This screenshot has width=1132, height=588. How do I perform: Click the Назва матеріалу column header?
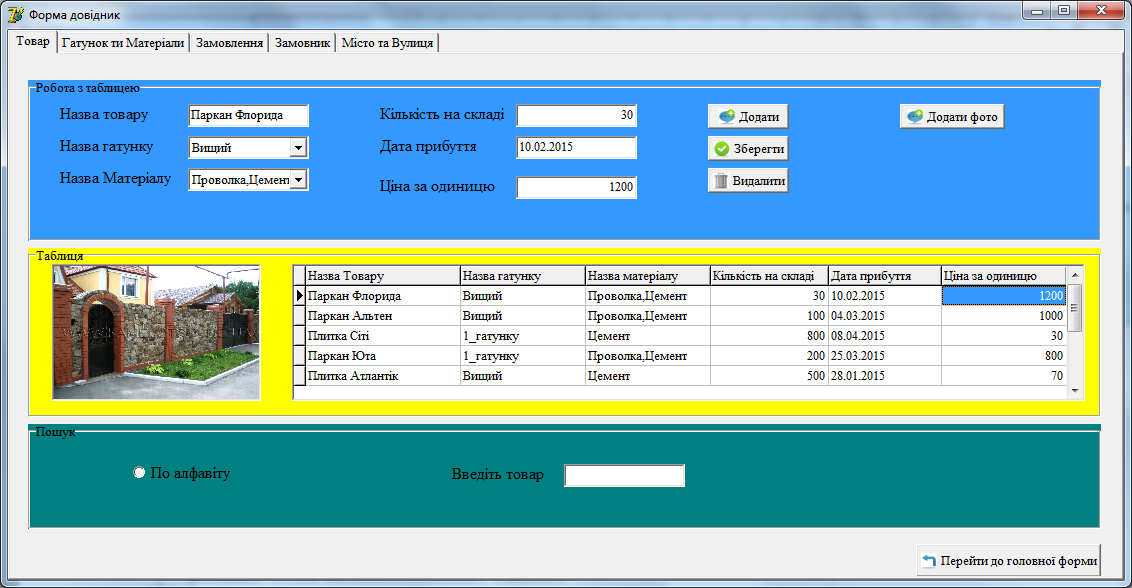pyautogui.click(x=648, y=275)
